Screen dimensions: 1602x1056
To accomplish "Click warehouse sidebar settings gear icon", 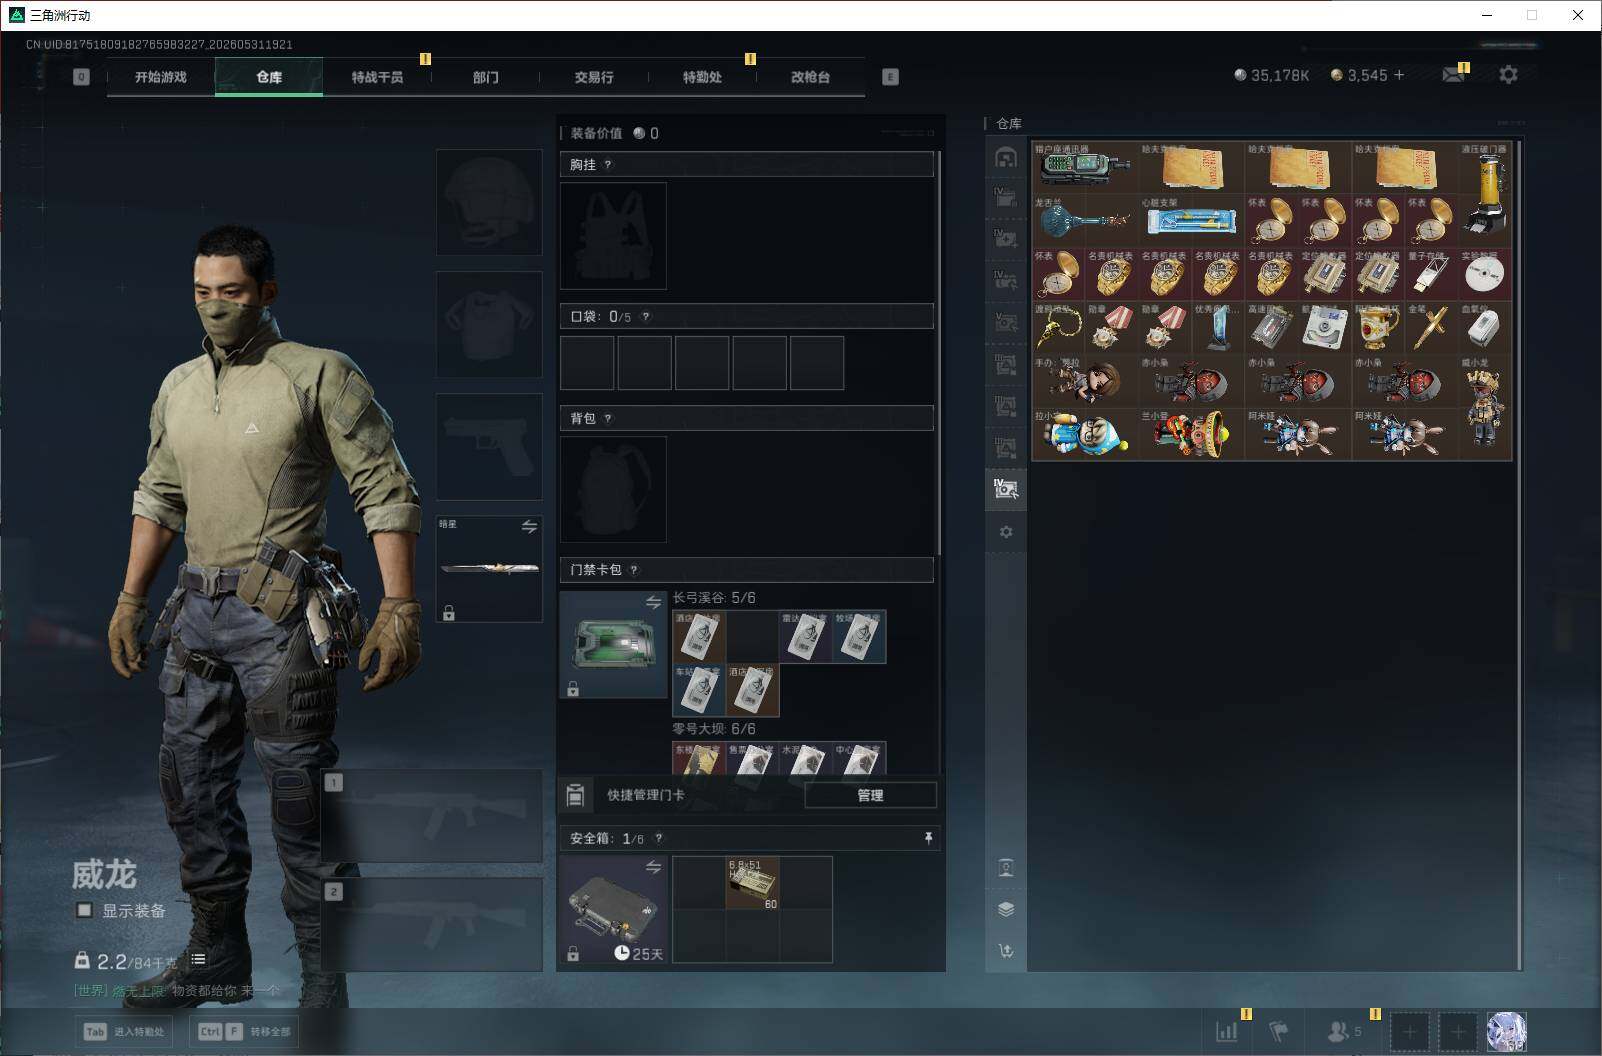I will point(1006,532).
